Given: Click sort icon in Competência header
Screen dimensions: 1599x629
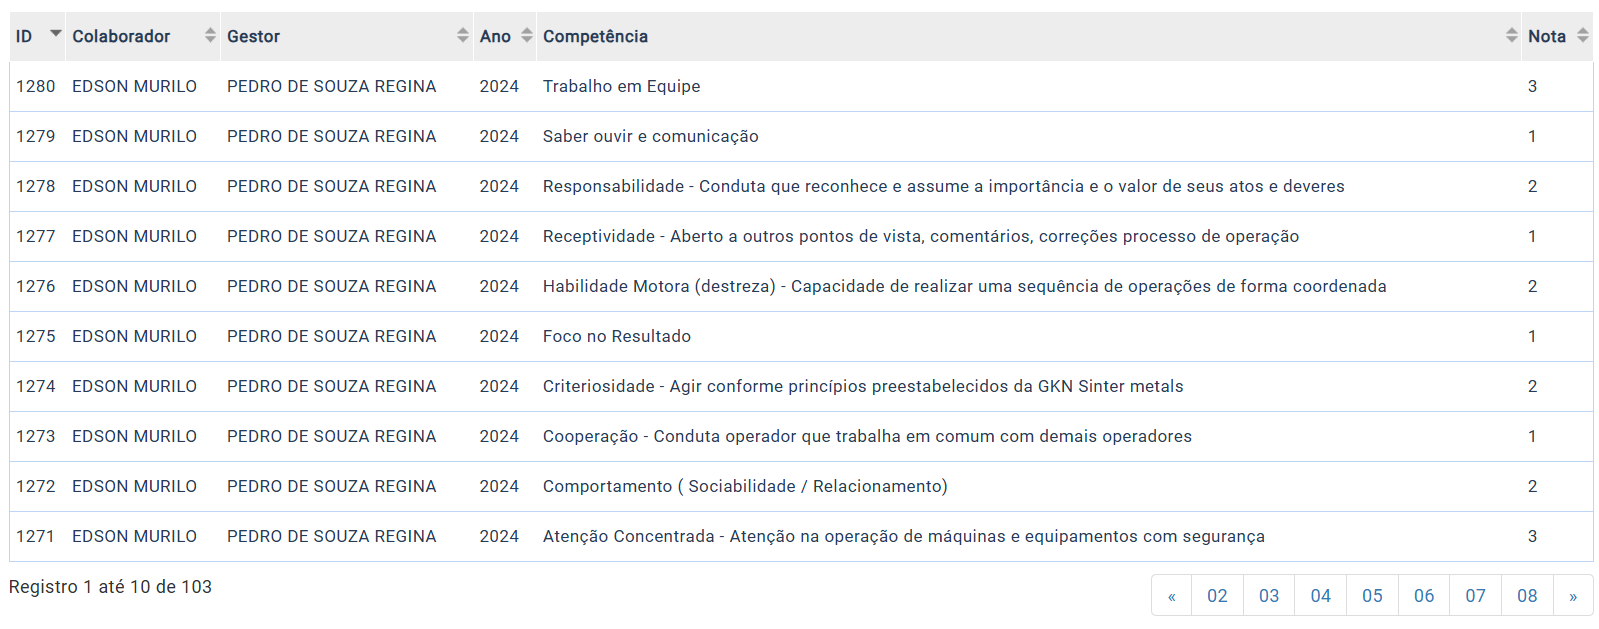Looking at the screenshot, I should click(x=1511, y=36).
